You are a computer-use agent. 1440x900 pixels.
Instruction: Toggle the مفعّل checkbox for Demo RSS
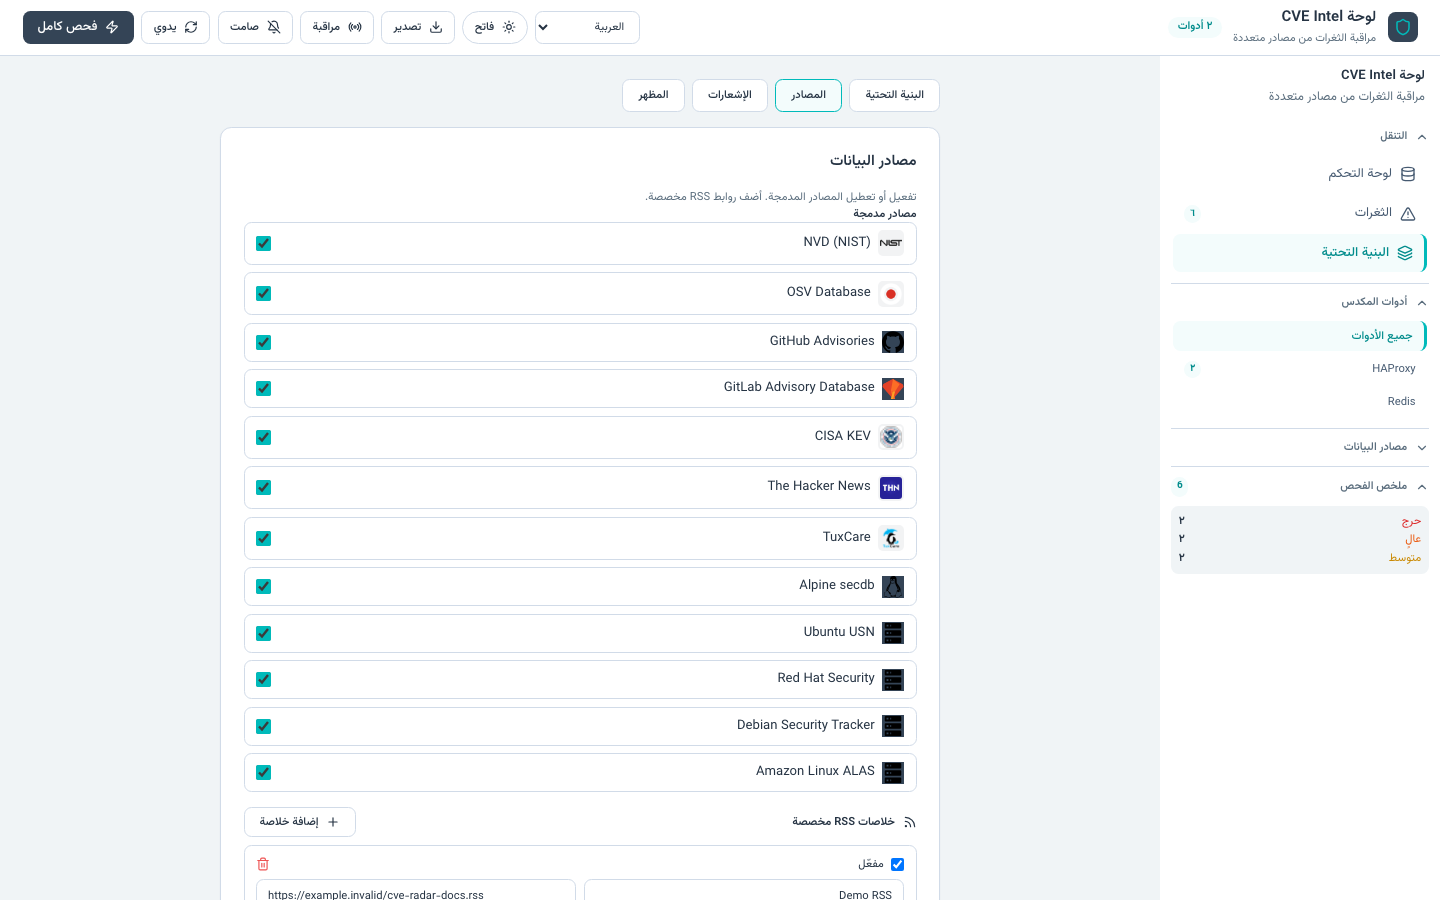(x=897, y=864)
